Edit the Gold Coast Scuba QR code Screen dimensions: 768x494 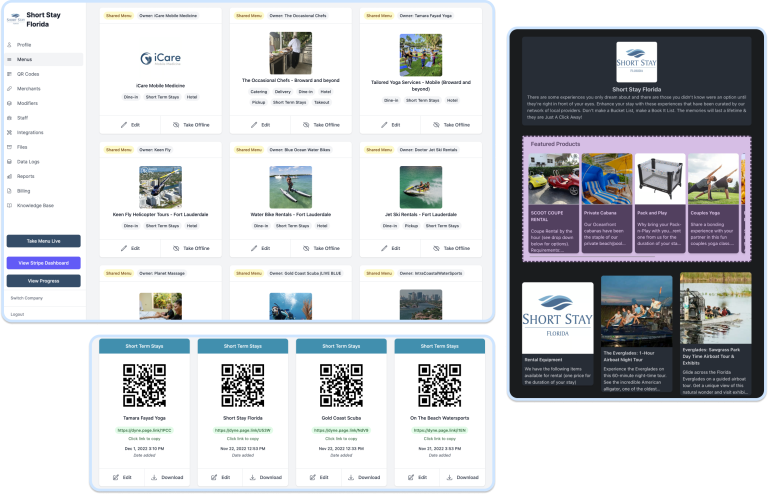tap(319, 477)
